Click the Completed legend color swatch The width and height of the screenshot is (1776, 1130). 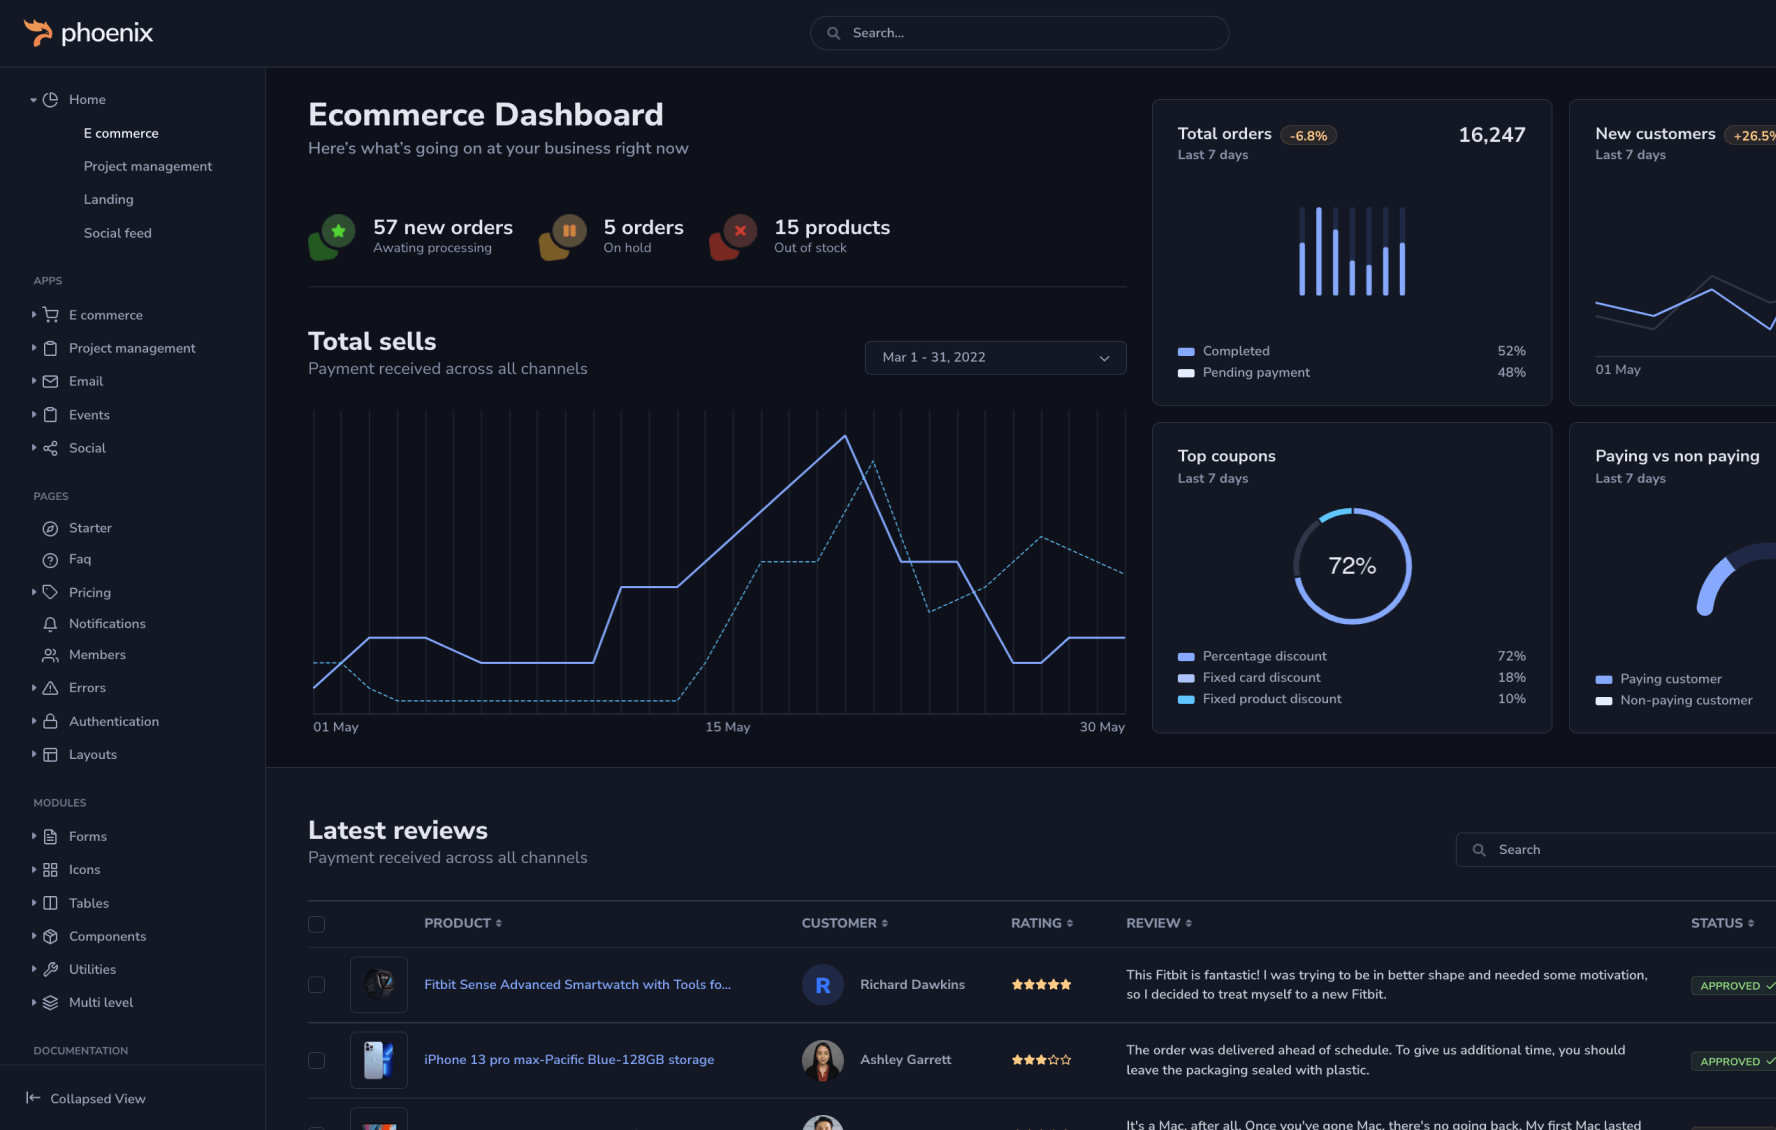click(1186, 352)
